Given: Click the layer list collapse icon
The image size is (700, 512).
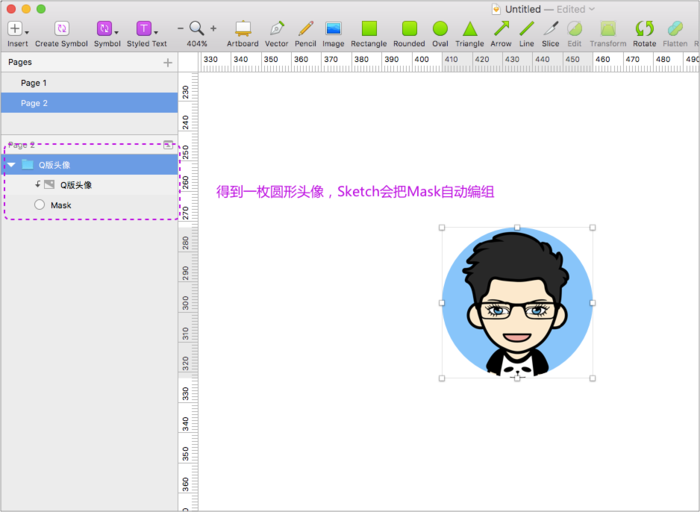Looking at the screenshot, I should 168,144.
